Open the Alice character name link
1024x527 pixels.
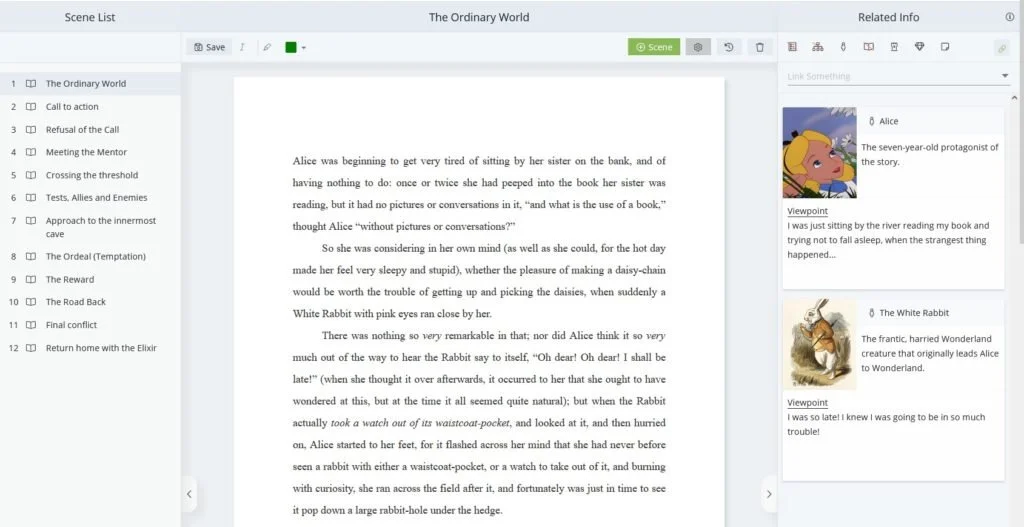(x=888, y=121)
